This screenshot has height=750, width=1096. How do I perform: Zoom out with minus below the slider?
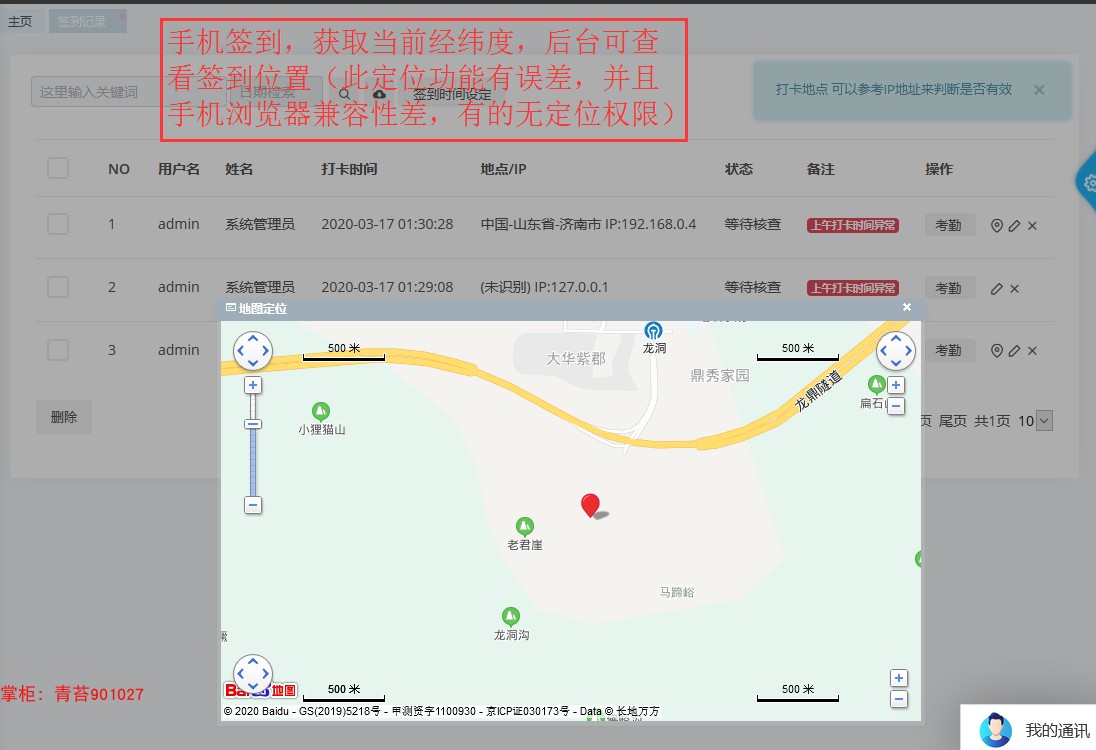point(253,505)
